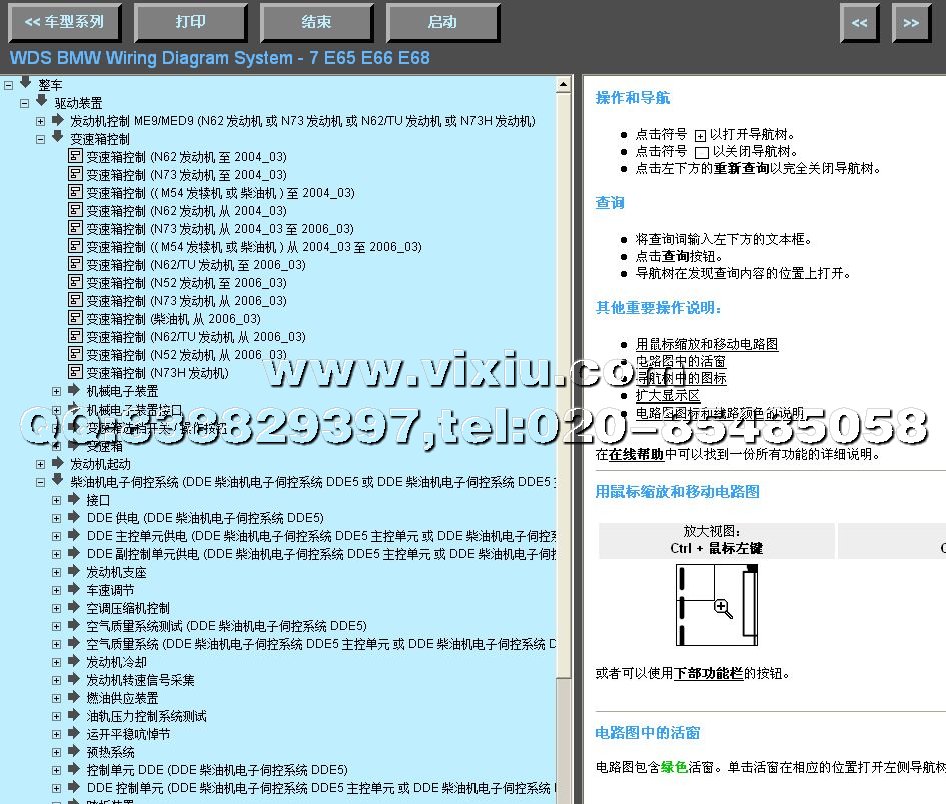Click arrow icon next to 燃油供应装置
The height and width of the screenshot is (804, 946).
[x=73, y=697]
